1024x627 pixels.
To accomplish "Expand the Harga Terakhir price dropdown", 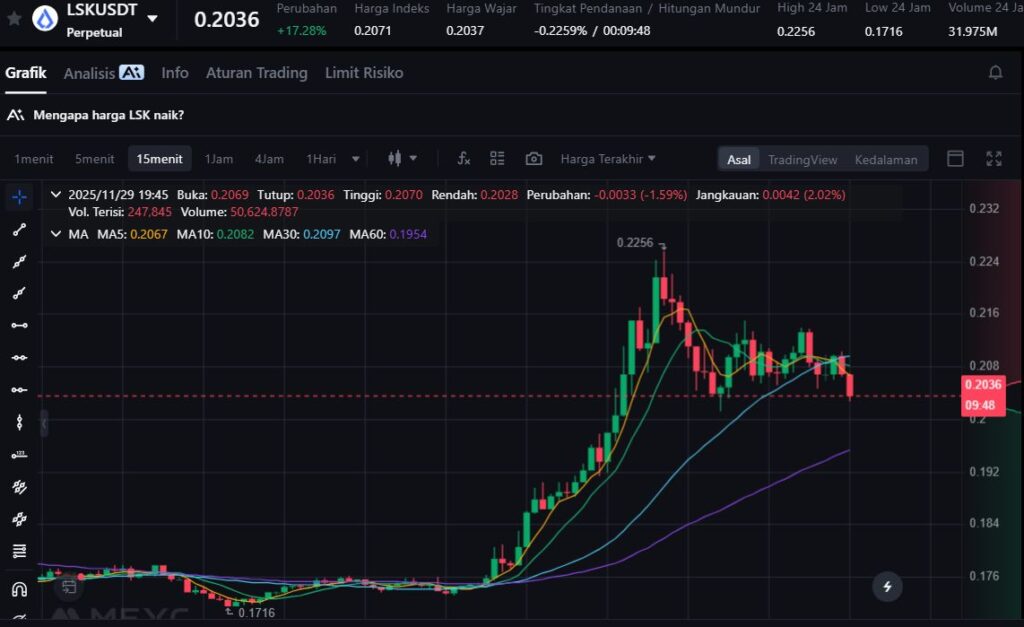I will [608, 159].
